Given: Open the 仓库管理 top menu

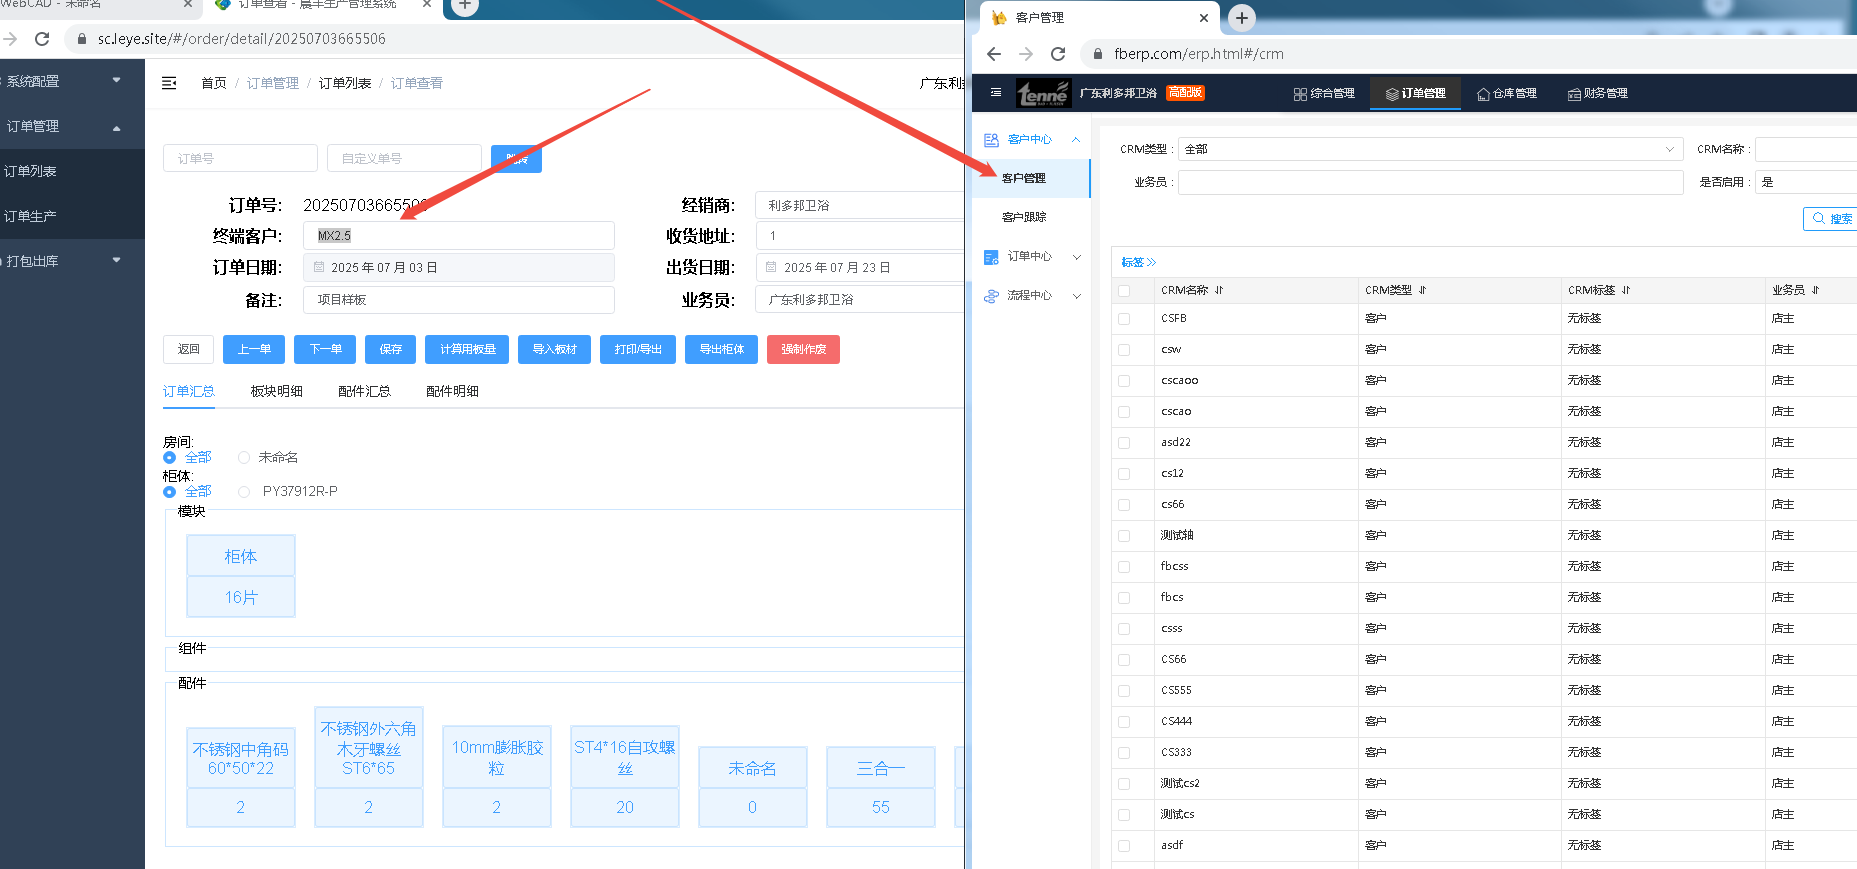Looking at the screenshot, I should (1507, 93).
